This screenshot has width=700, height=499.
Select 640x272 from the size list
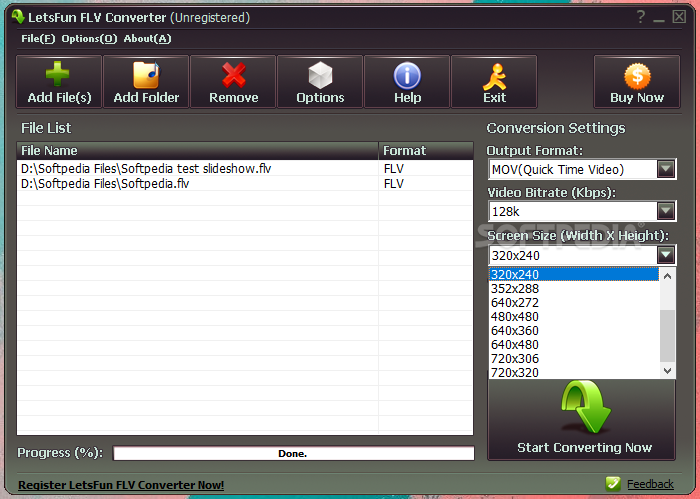point(574,303)
